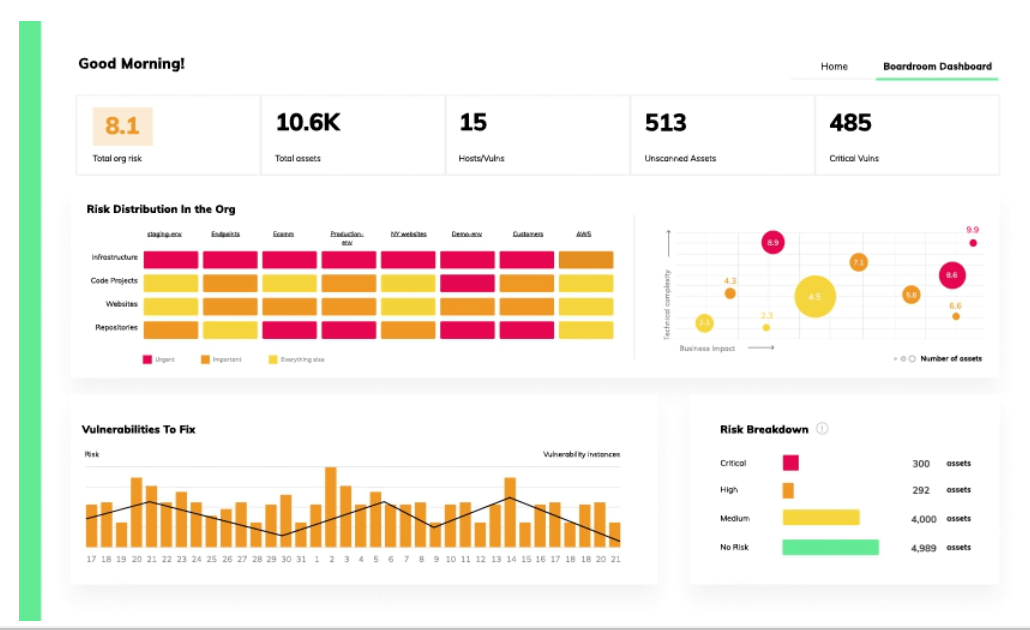
Task: Open the 513 Unscanned Assets card
Action: [723, 135]
